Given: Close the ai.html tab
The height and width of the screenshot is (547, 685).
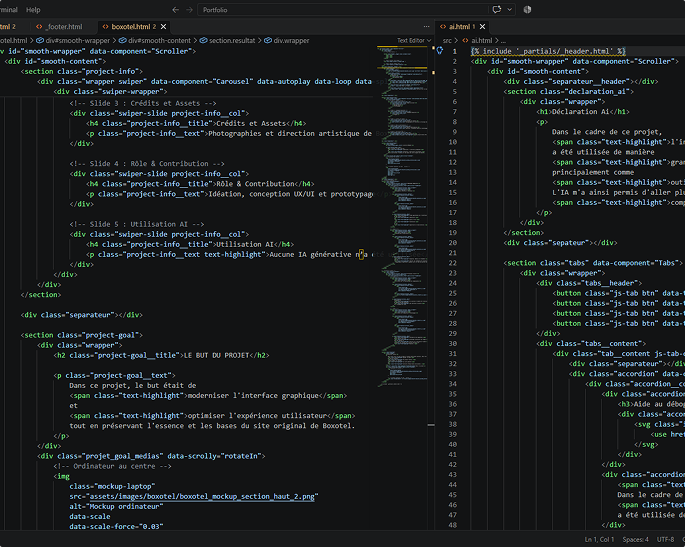Looking at the screenshot, I should click(482, 27).
